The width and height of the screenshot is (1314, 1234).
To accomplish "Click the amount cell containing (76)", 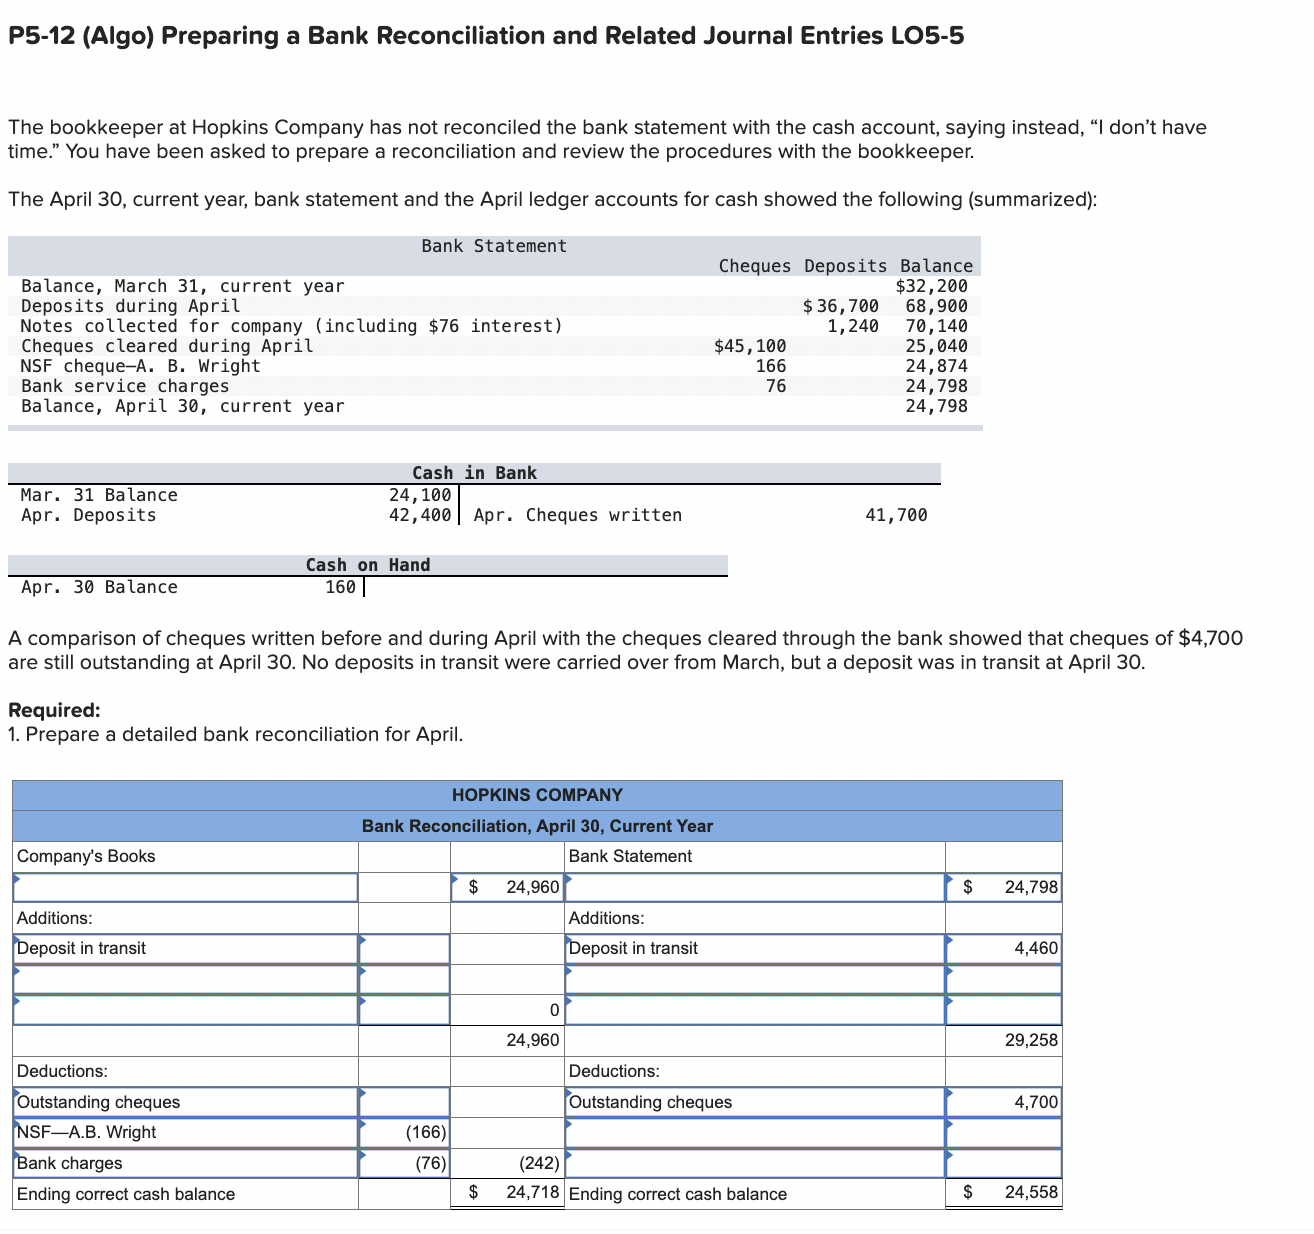I will coord(403,1163).
